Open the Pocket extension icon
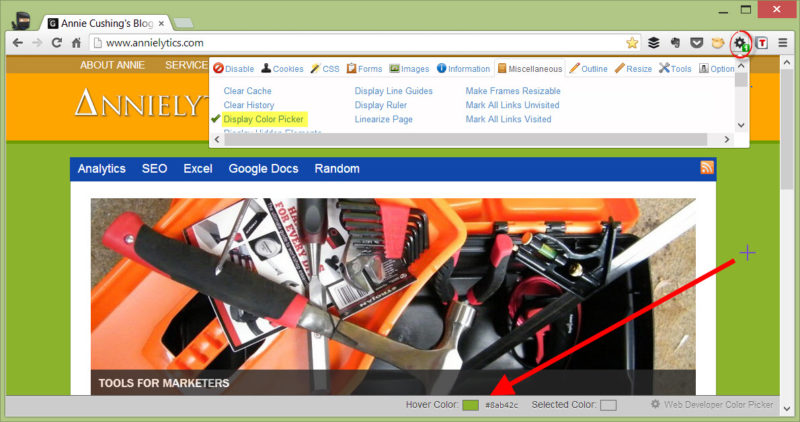Viewport: 800px width, 422px height. click(x=695, y=43)
